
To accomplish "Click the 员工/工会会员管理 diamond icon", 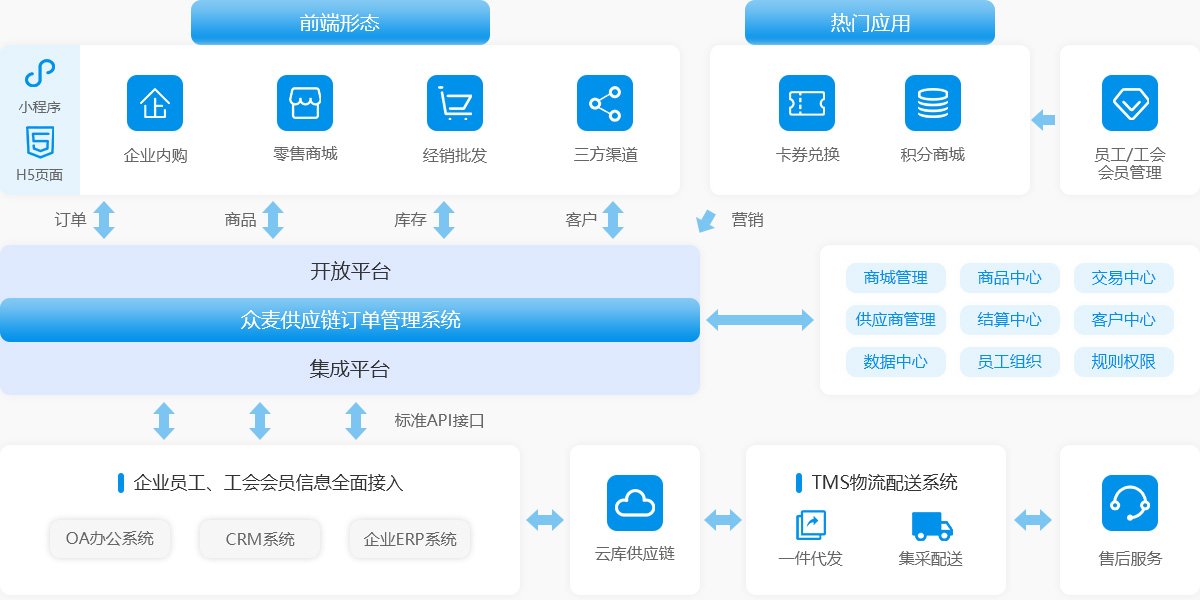I will (1130, 103).
